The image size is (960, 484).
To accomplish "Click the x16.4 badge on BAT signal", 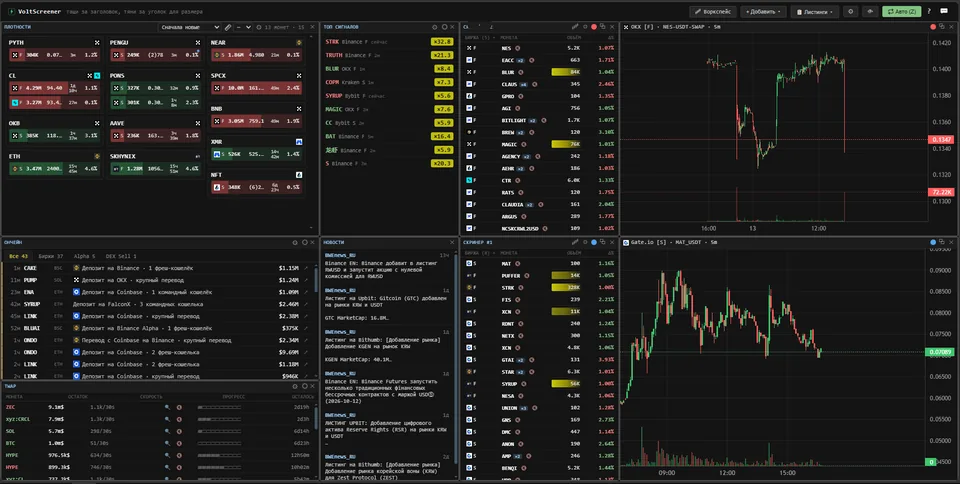I will (x=442, y=136).
